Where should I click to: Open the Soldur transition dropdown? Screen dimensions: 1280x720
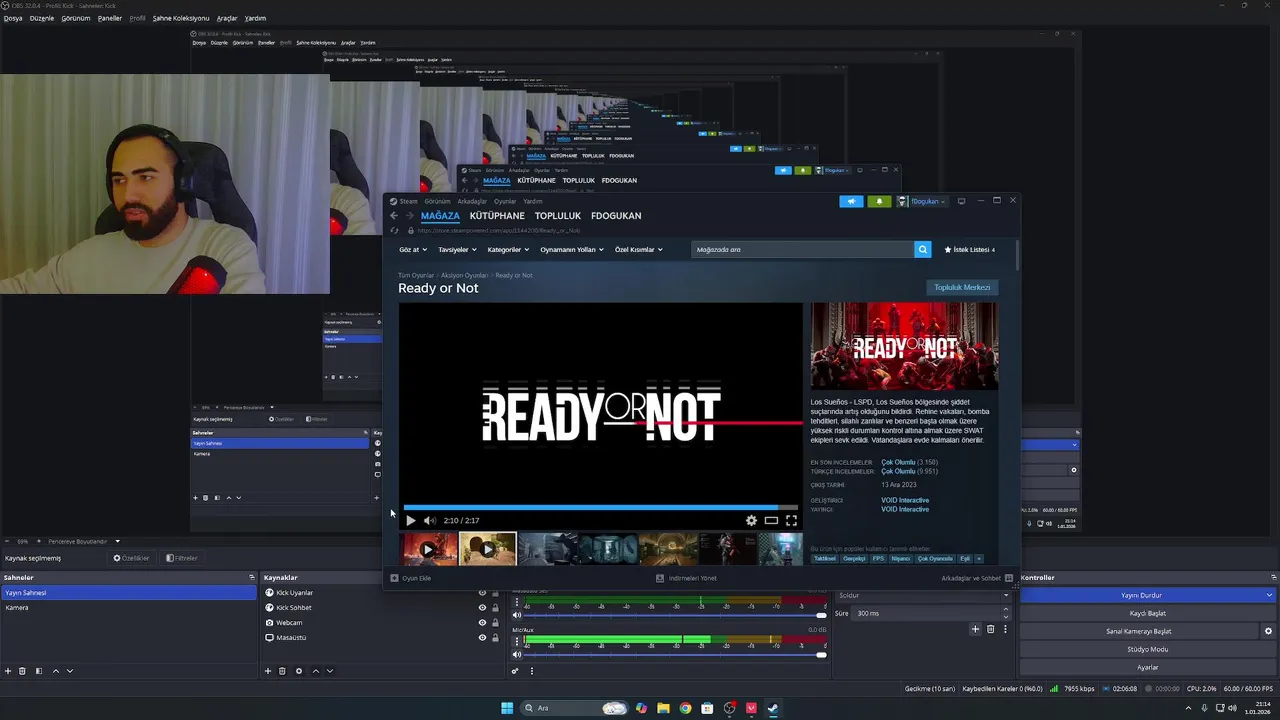[924, 595]
